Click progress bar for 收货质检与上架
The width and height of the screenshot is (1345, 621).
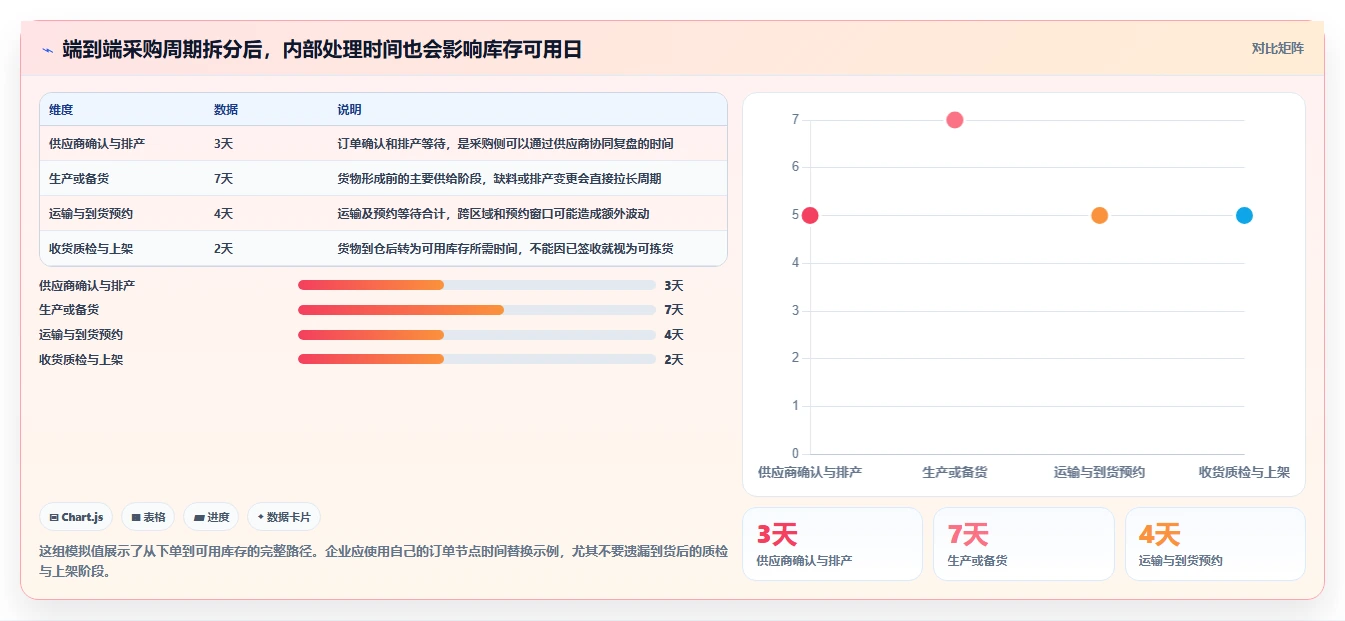tap(477, 359)
